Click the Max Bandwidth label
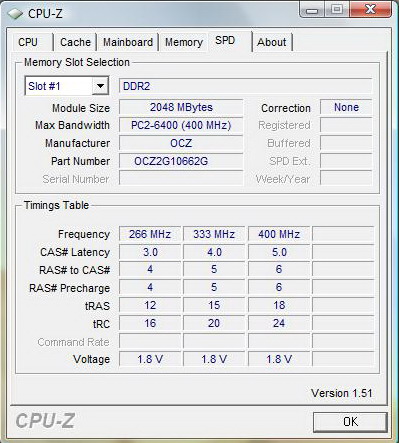Viewport: 399px width, 443px height. (72, 125)
